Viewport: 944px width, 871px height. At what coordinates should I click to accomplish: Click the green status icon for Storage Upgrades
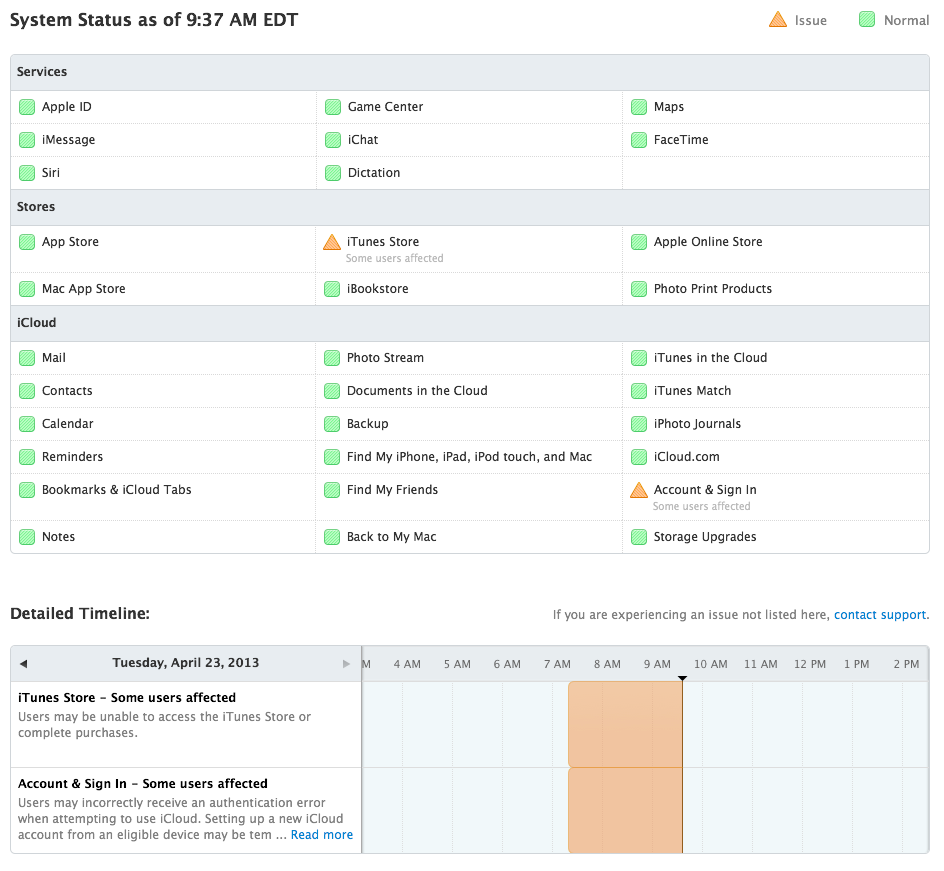pos(639,537)
